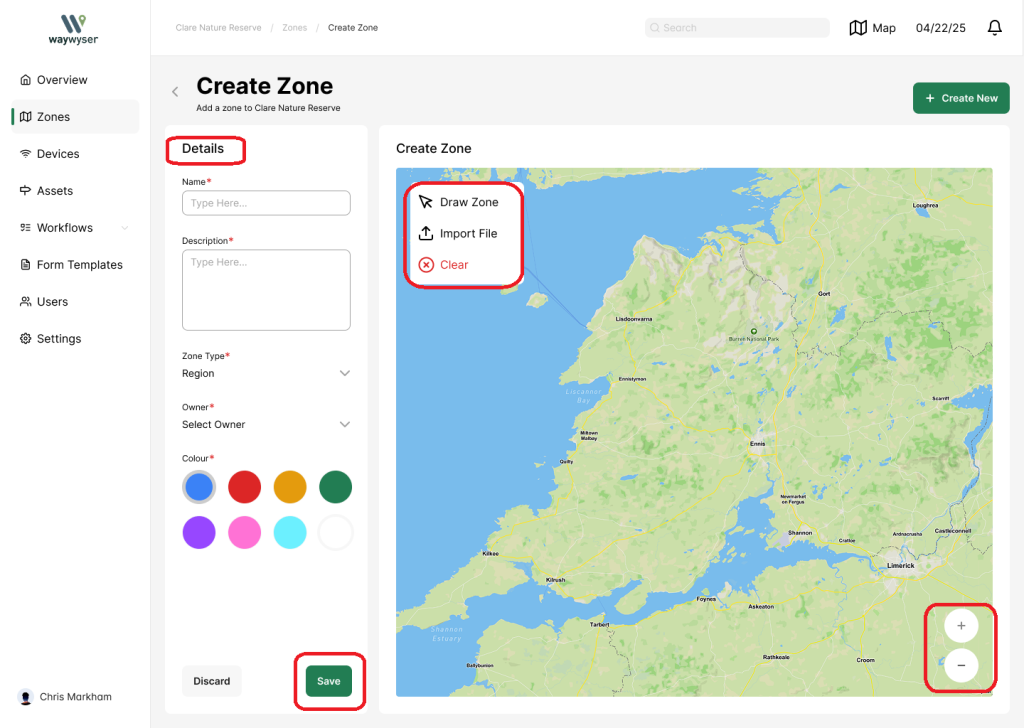Image resolution: width=1024 pixels, height=728 pixels.
Task: Open Form Templates in sidebar
Action: [x=79, y=265]
